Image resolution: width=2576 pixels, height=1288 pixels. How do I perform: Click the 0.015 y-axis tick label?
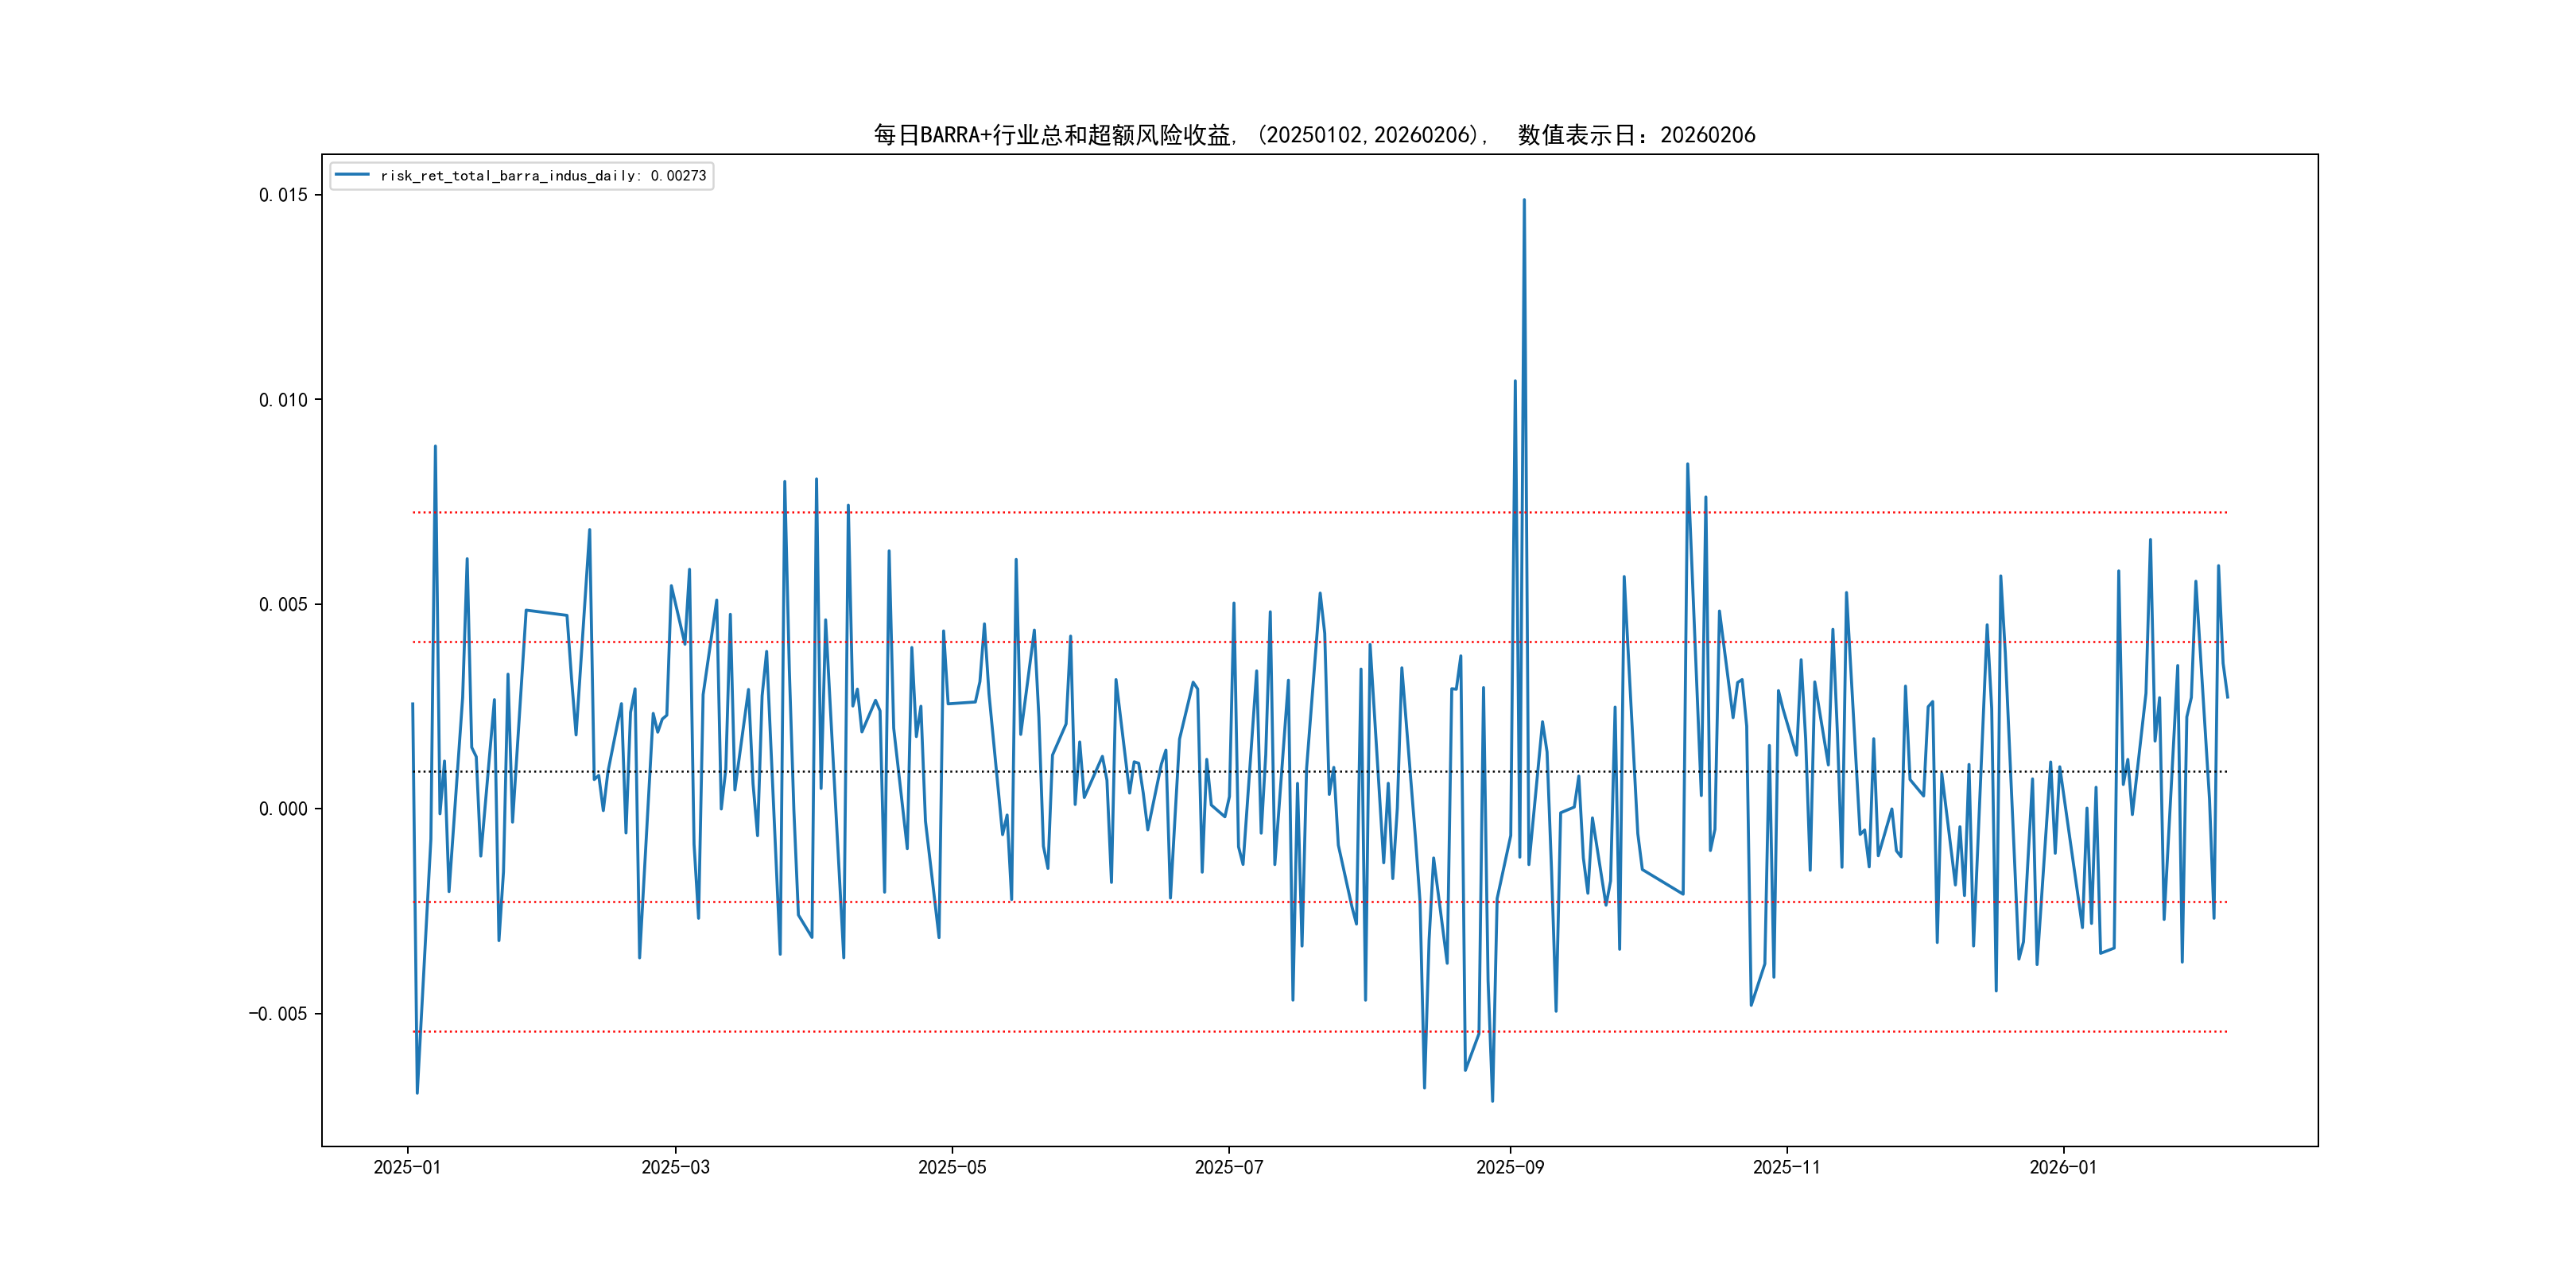[283, 195]
